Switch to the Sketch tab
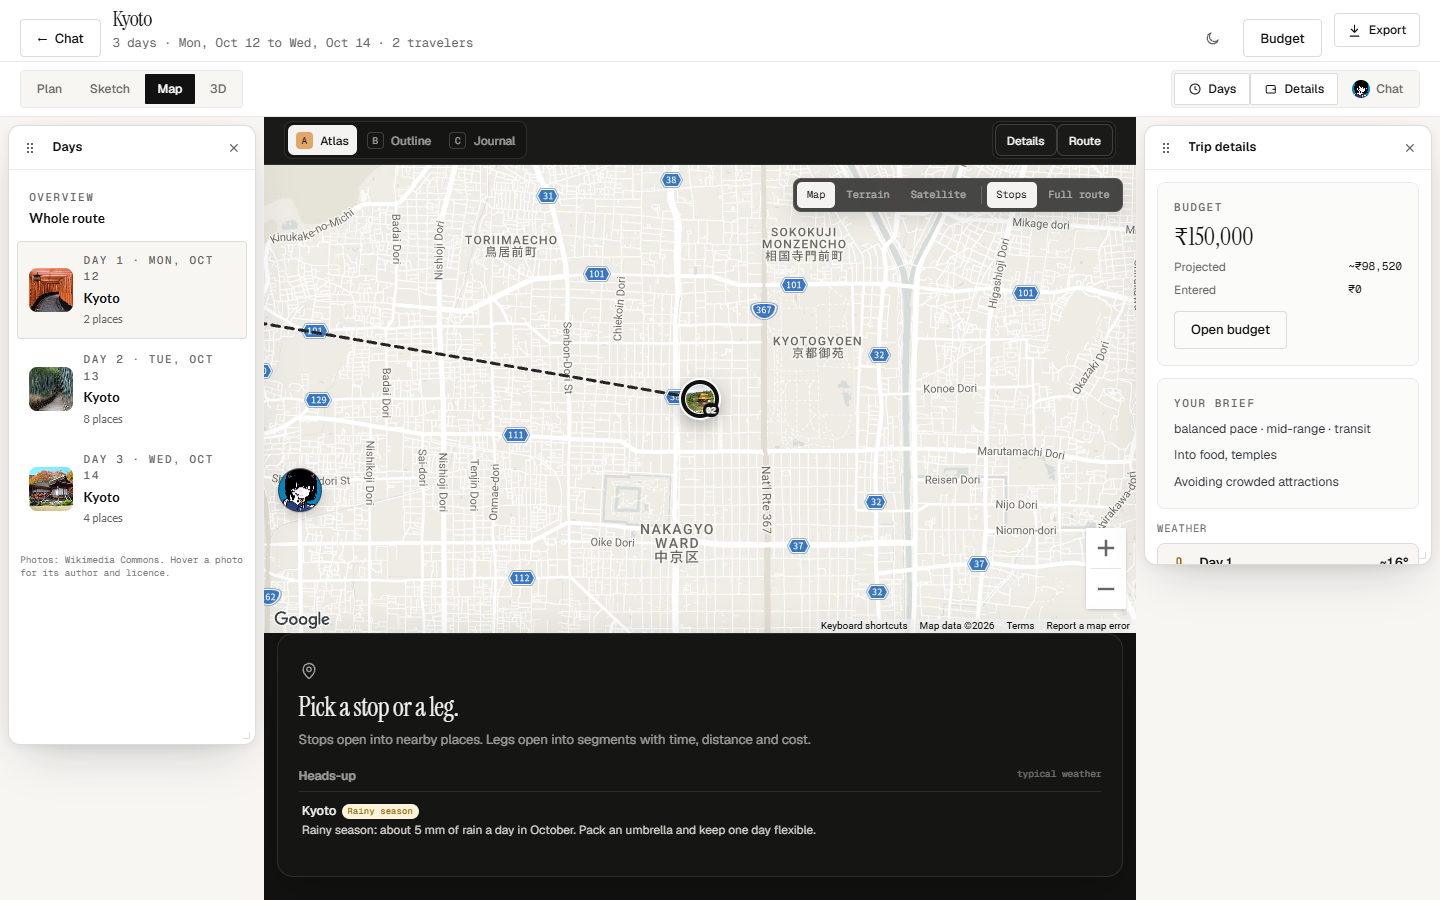This screenshot has width=1440, height=900. coord(110,89)
